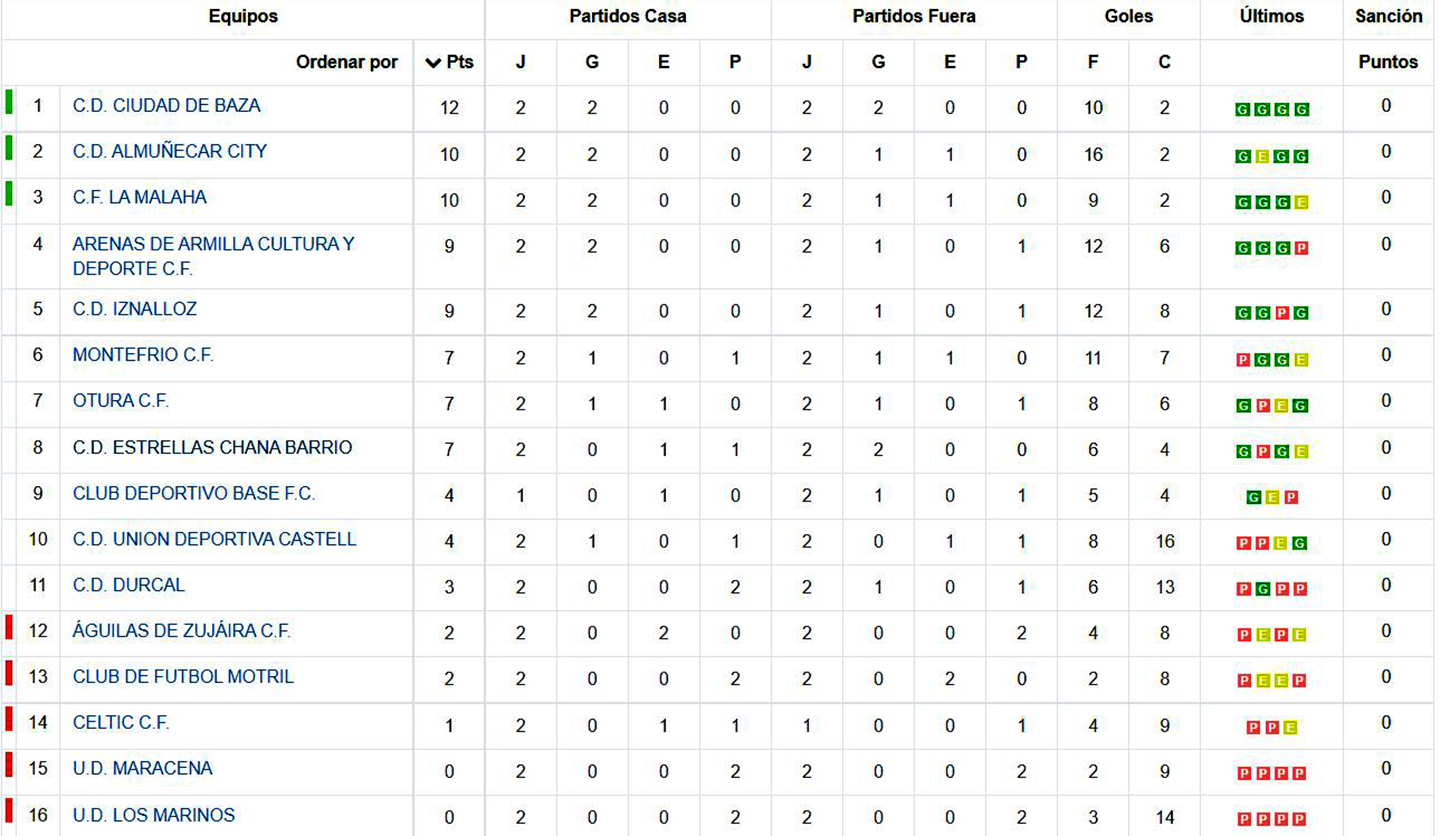Image resolution: width=1440 pixels, height=836 pixels.
Task: Click C.F. LA MALAHA team name
Action: (x=139, y=197)
